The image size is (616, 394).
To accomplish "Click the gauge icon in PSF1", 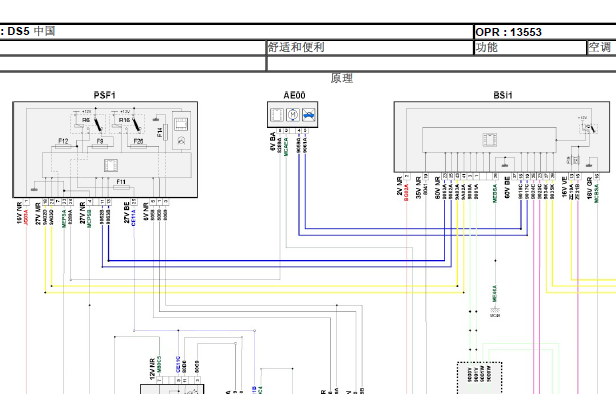I will [182, 141].
